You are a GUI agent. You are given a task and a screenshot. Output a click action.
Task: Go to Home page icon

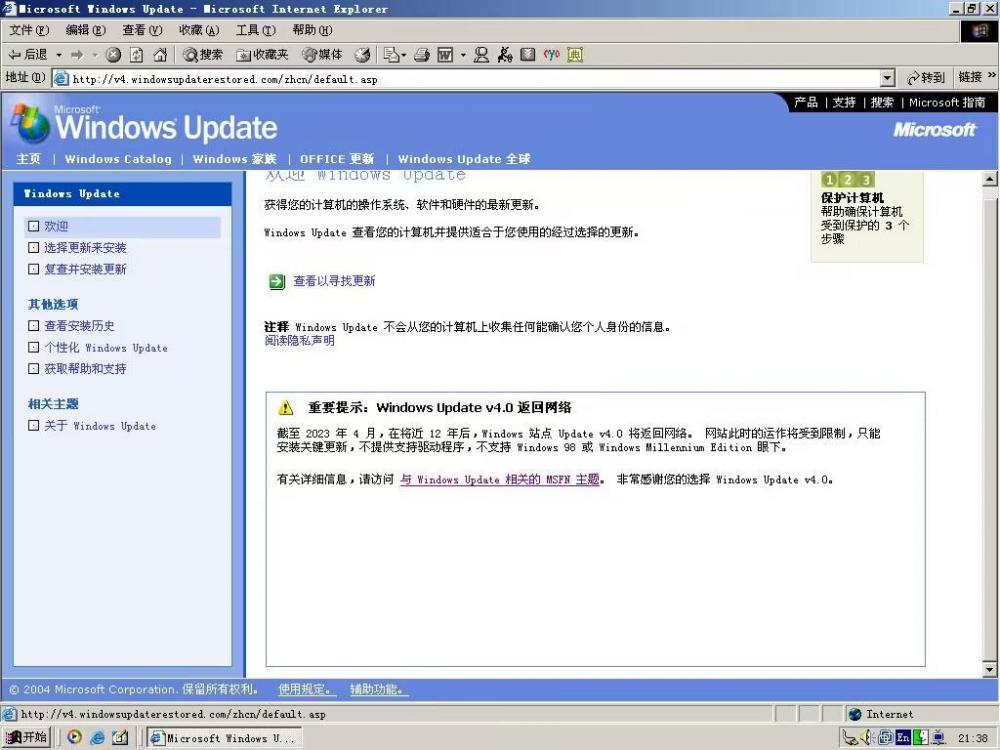click(x=159, y=55)
